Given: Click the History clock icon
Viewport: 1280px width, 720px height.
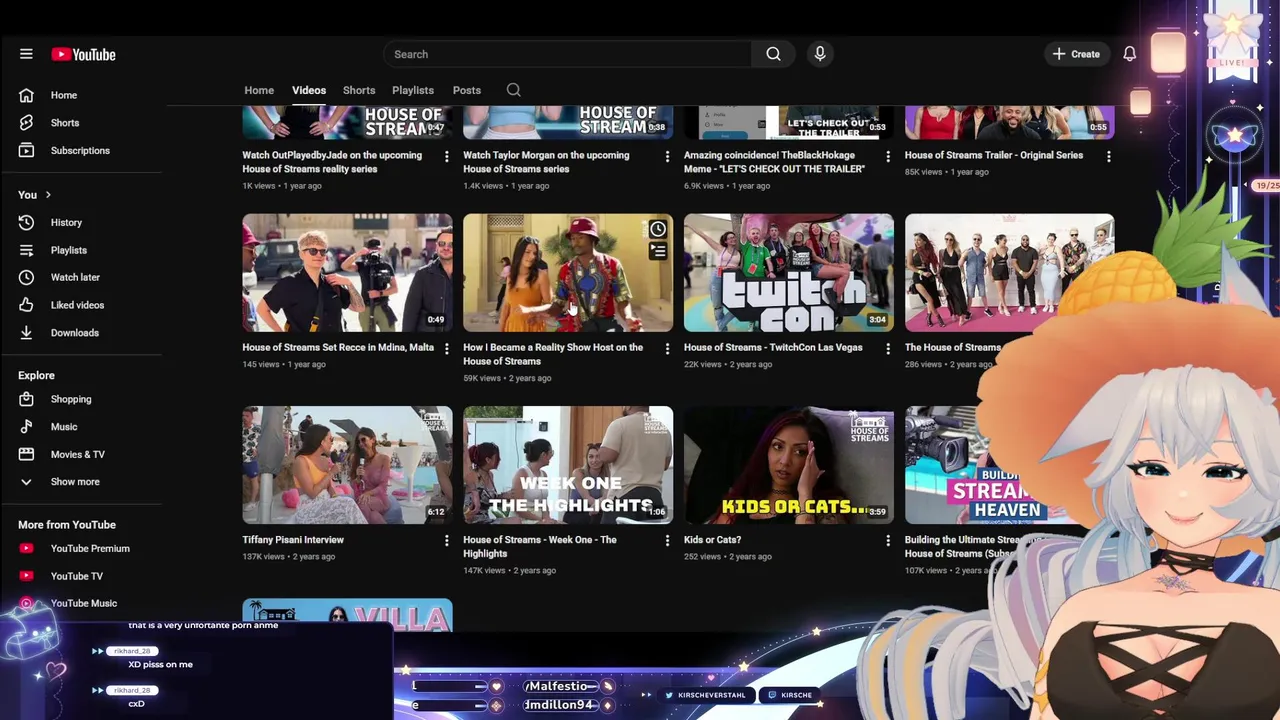Looking at the screenshot, I should point(26,222).
